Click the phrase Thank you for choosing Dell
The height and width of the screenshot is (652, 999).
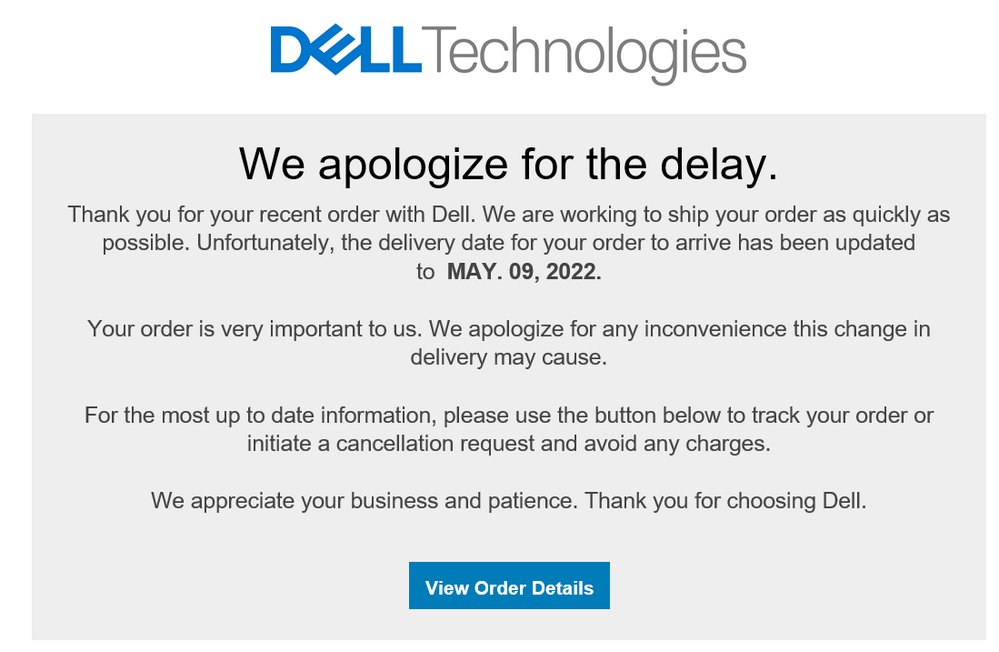click(726, 501)
